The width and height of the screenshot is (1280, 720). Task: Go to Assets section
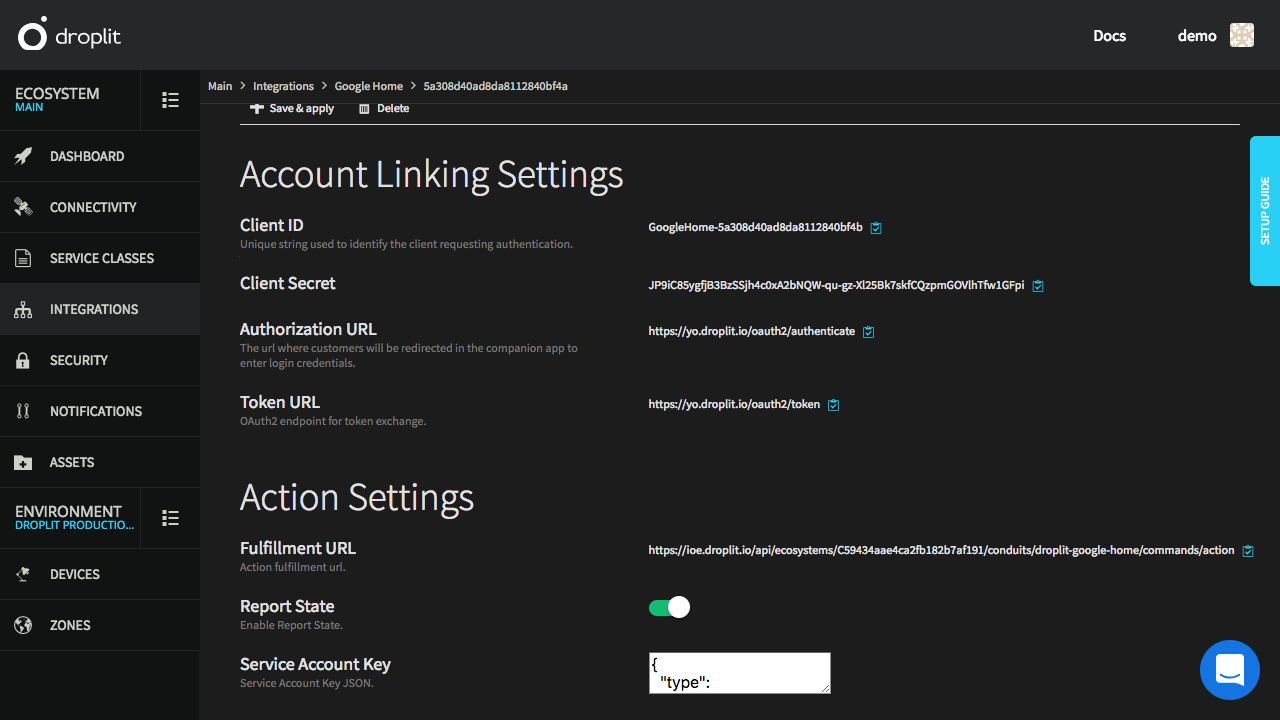(x=100, y=462)
